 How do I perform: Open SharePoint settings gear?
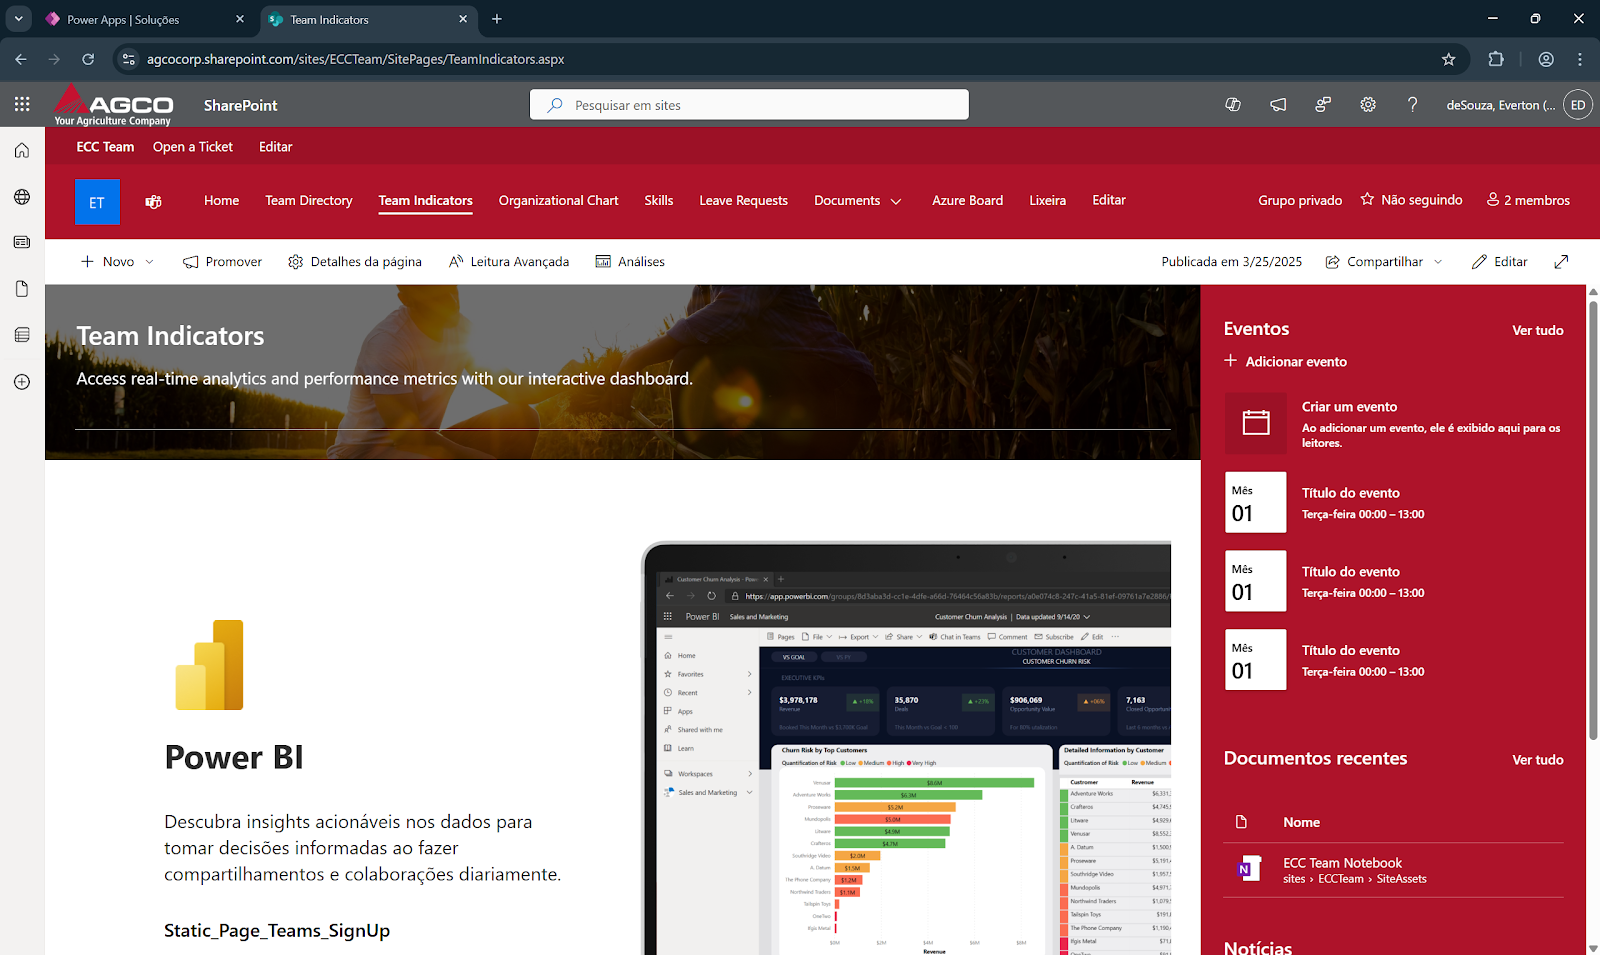point(1368,104)
